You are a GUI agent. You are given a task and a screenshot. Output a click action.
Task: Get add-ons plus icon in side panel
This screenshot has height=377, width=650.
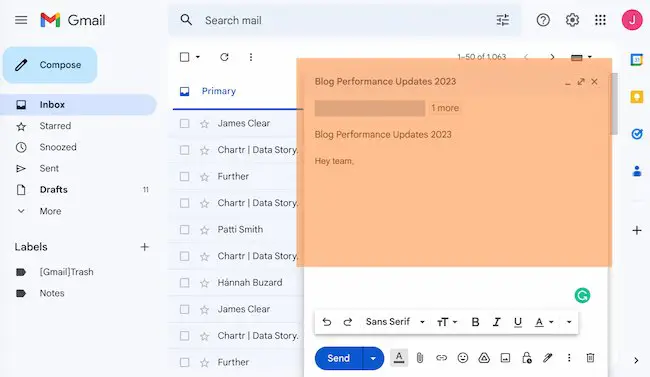coord(637,230)
